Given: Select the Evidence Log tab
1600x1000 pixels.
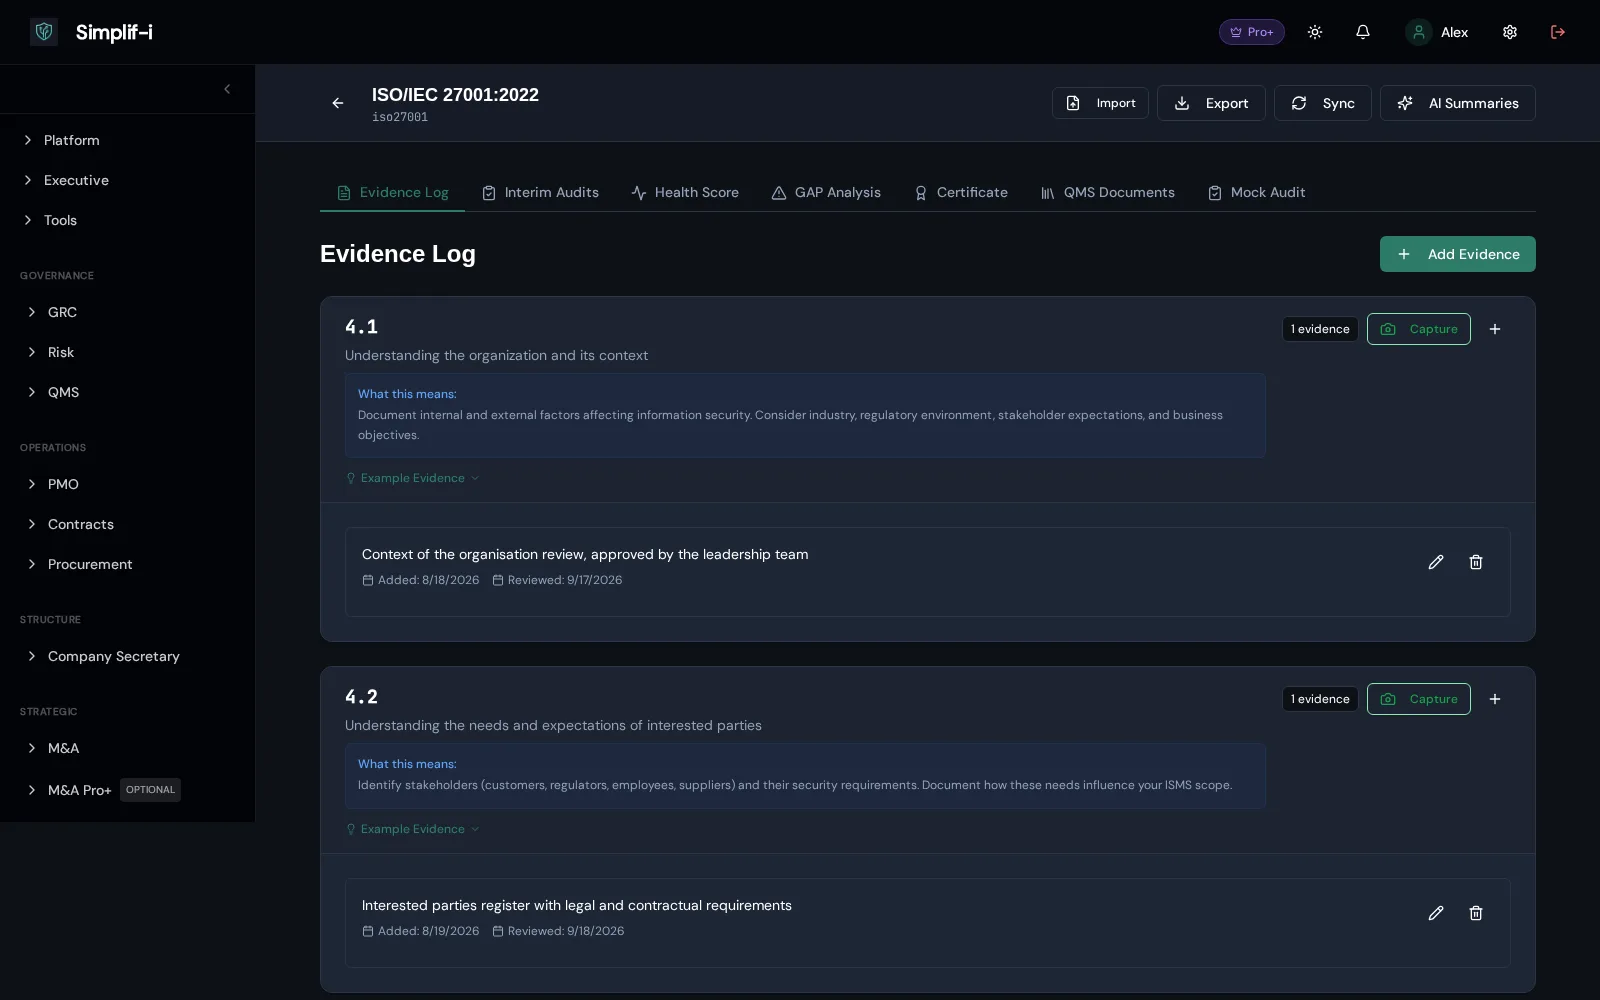Looking at the screenshot, I should 392,192.
